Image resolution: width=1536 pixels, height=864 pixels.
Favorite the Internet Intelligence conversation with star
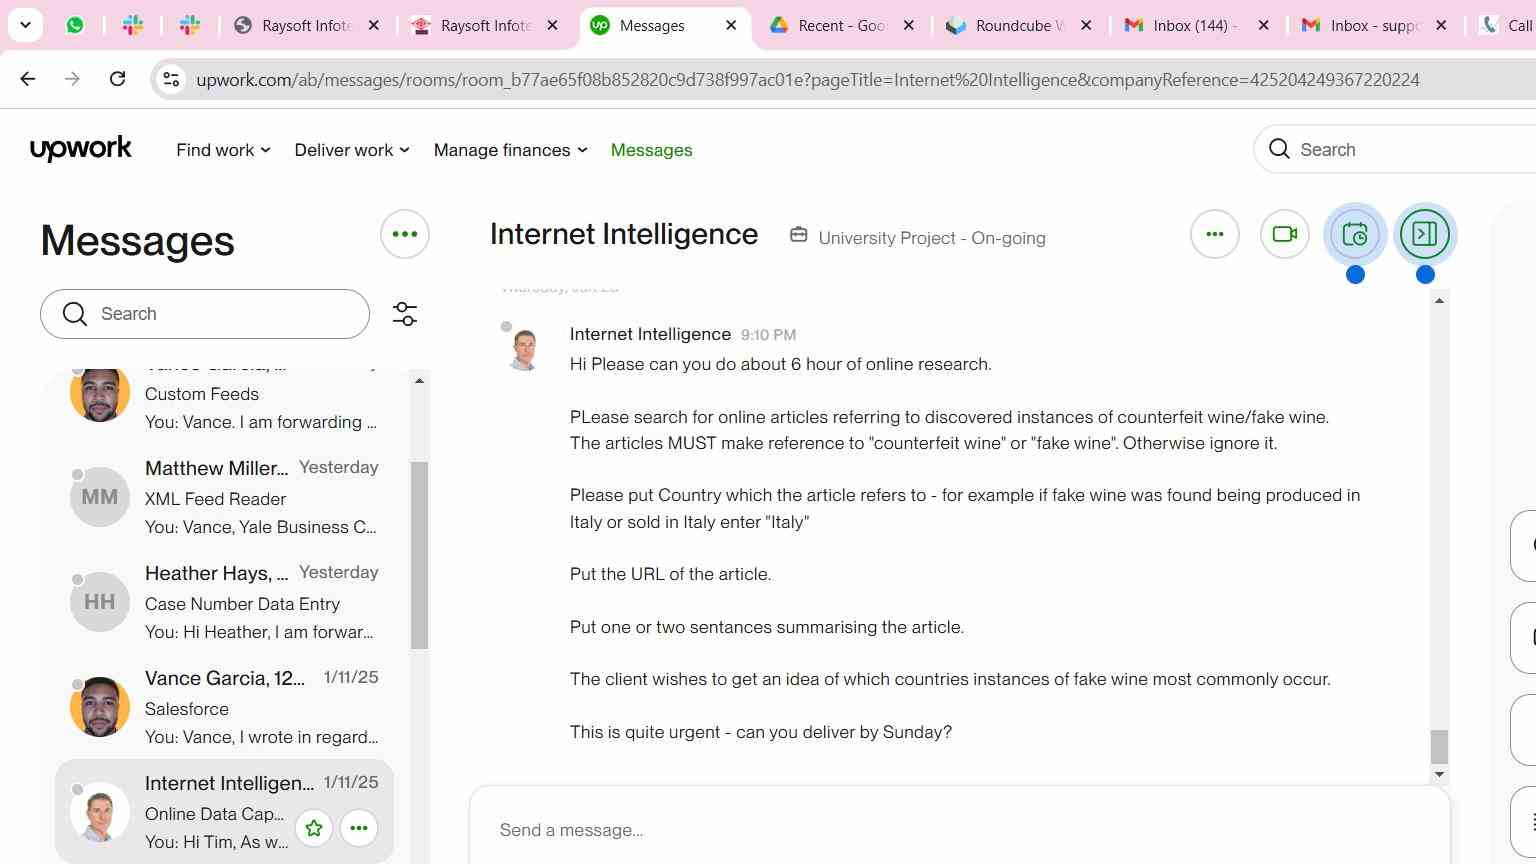314,828
